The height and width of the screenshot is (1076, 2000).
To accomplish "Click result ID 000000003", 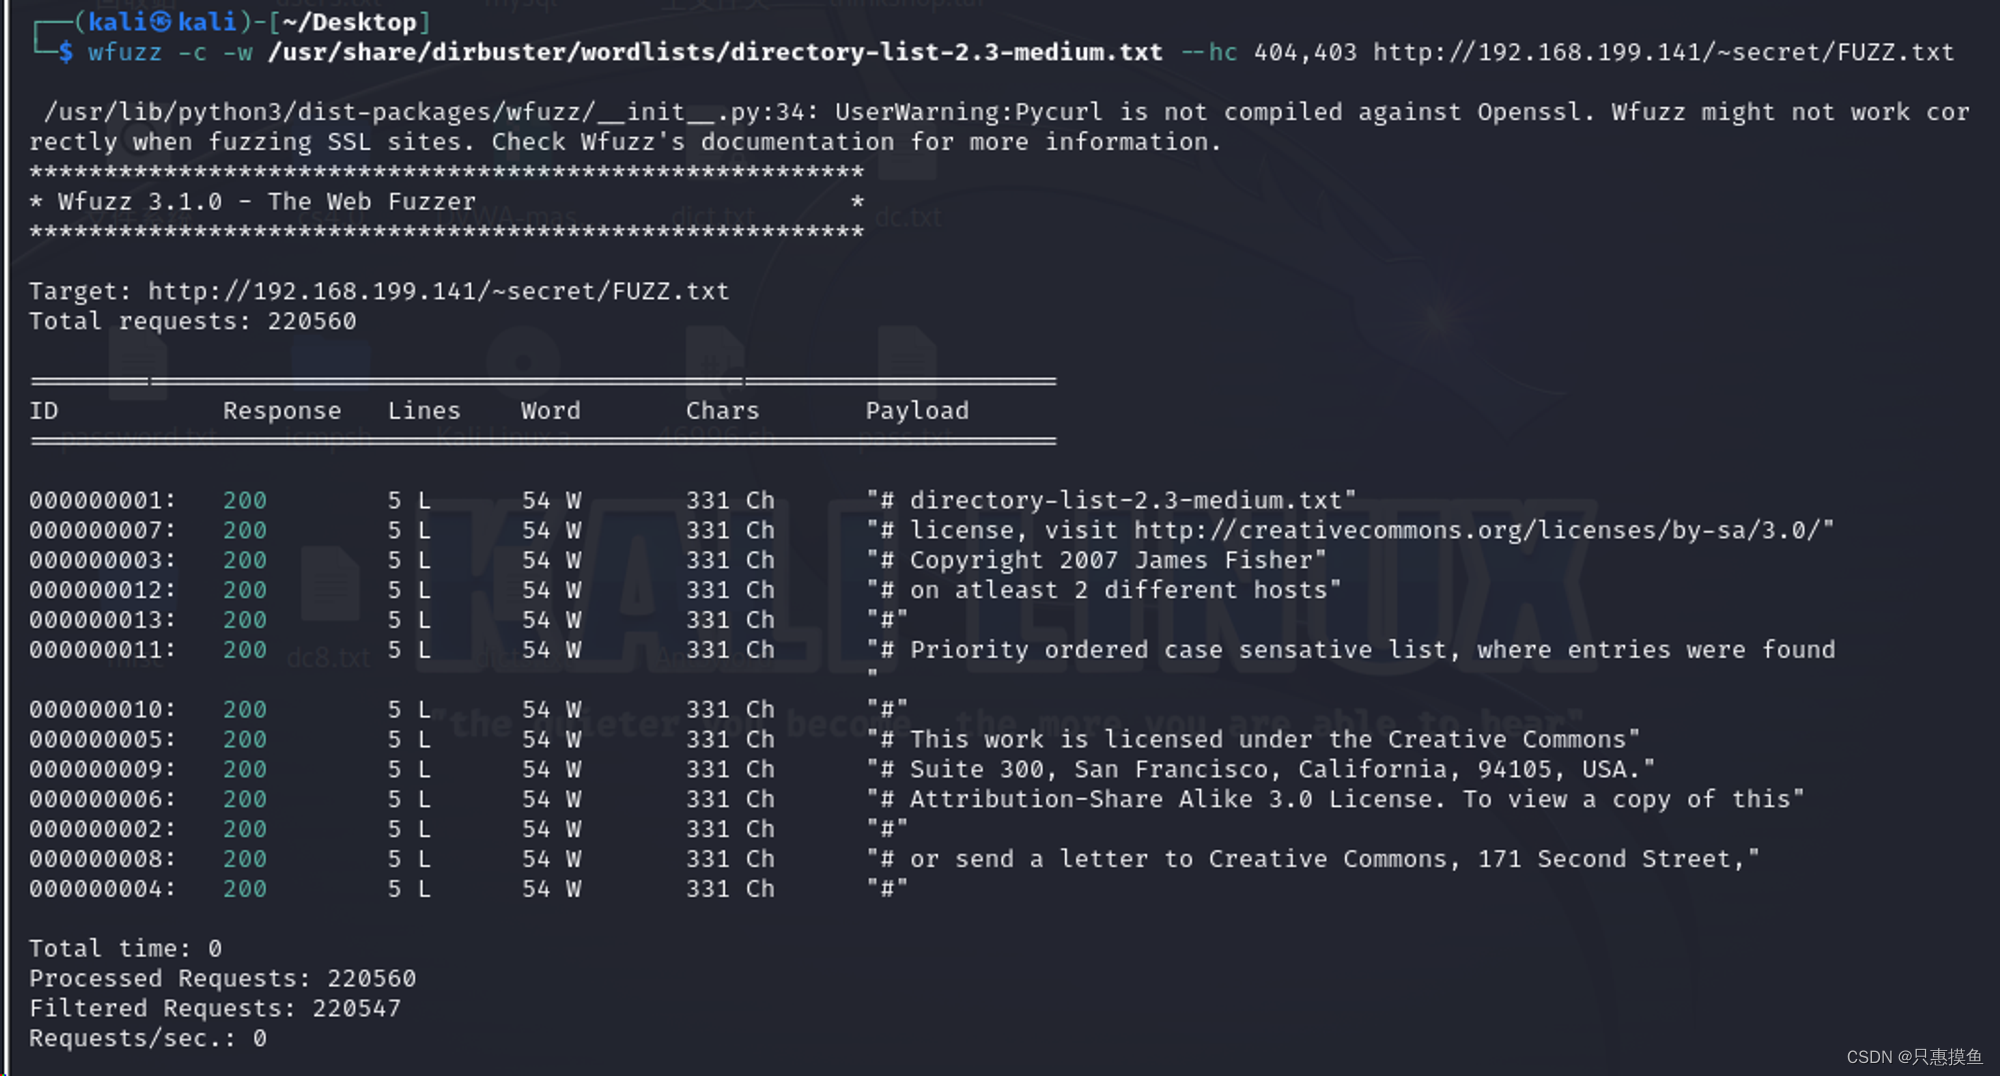I will [x=102, y=560].
